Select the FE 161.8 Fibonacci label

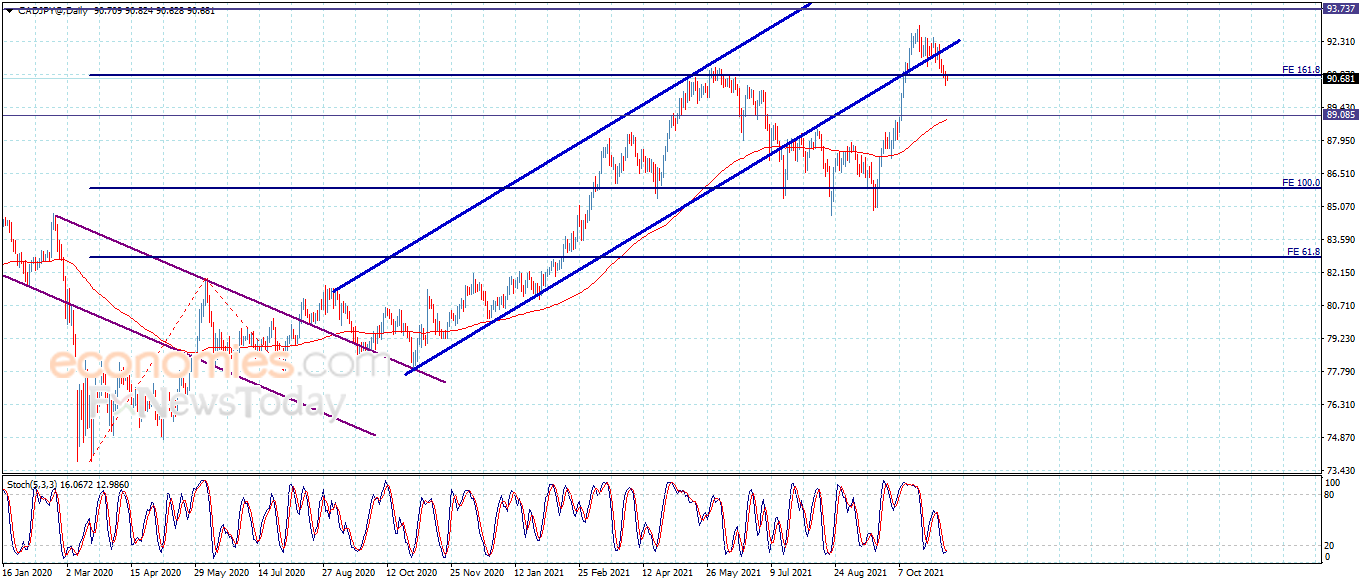1301,70
